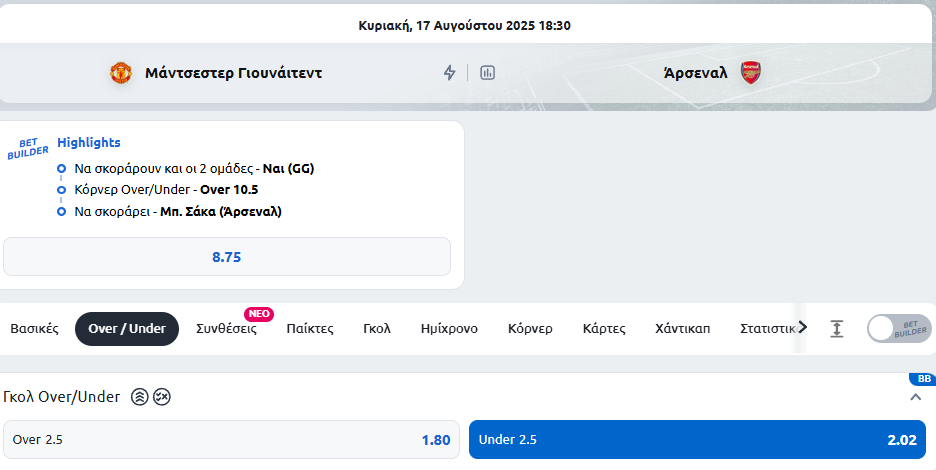Click the Άρσεναλ team name

point(695,73)
